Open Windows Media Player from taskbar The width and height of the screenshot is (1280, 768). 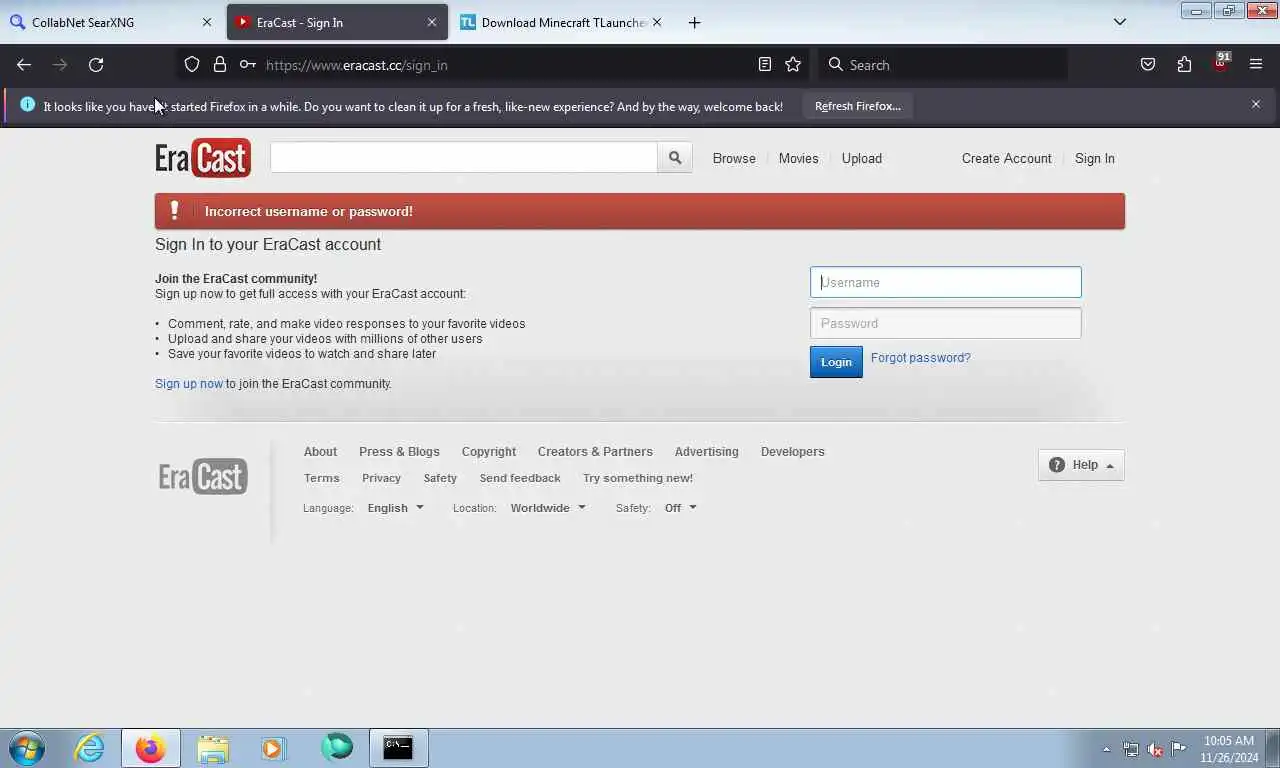pos(273,748)
